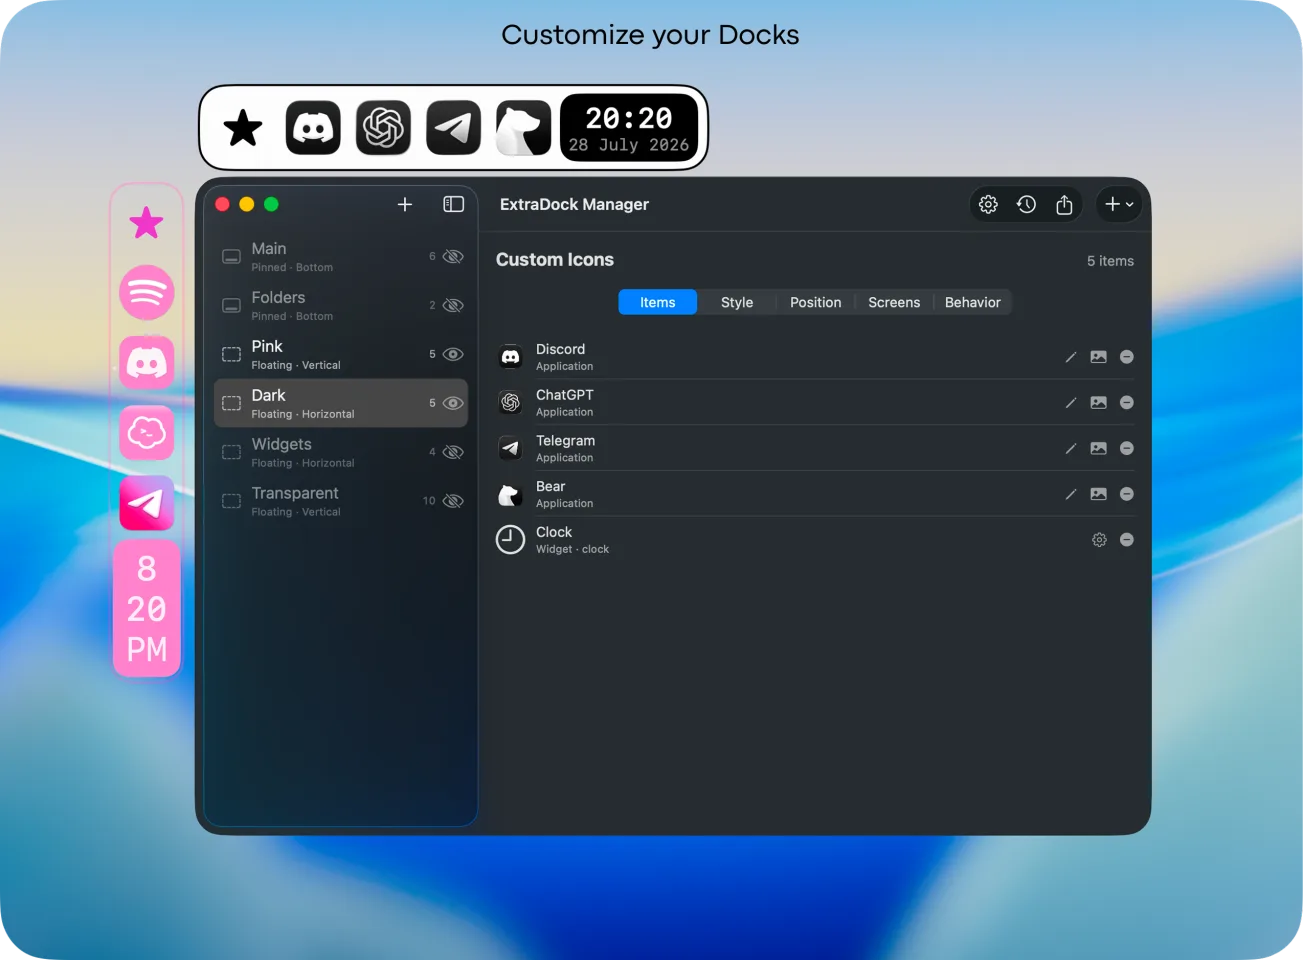Open ExtraDock settings gear in toolbar

pyautogui.click(x=988, y=204)
